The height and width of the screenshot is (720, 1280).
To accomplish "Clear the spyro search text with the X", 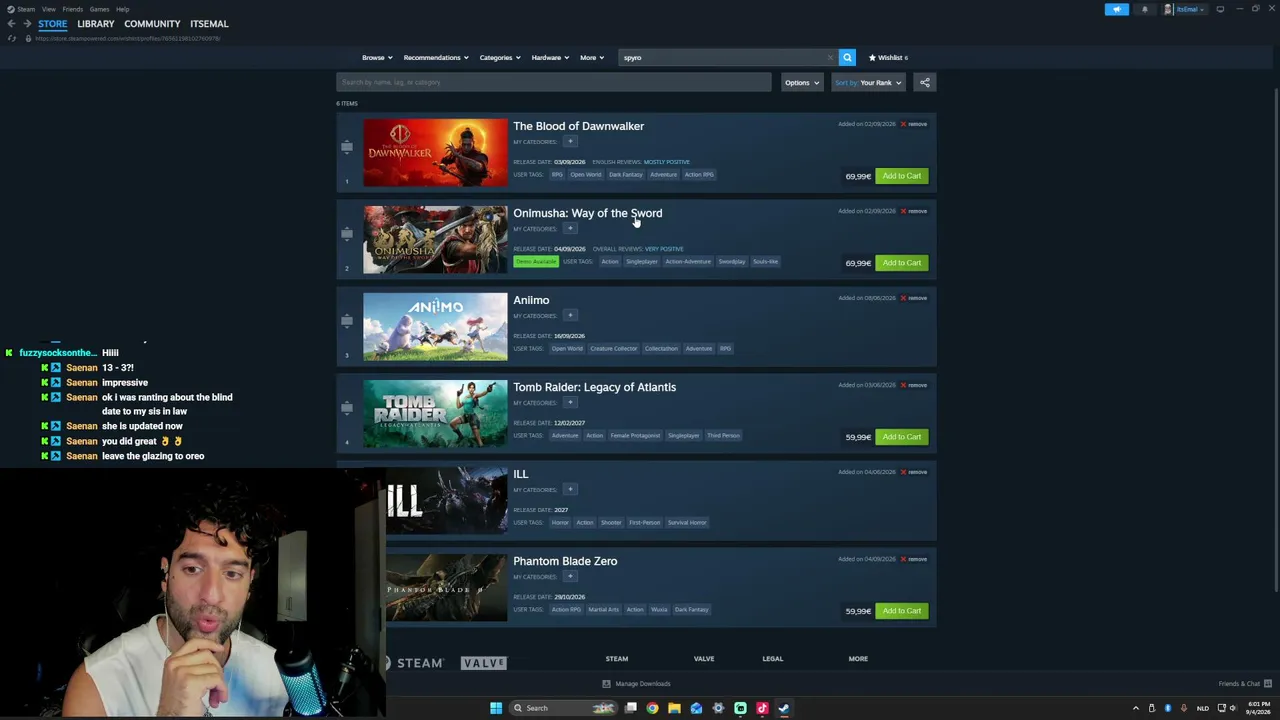I will (830, 57).
